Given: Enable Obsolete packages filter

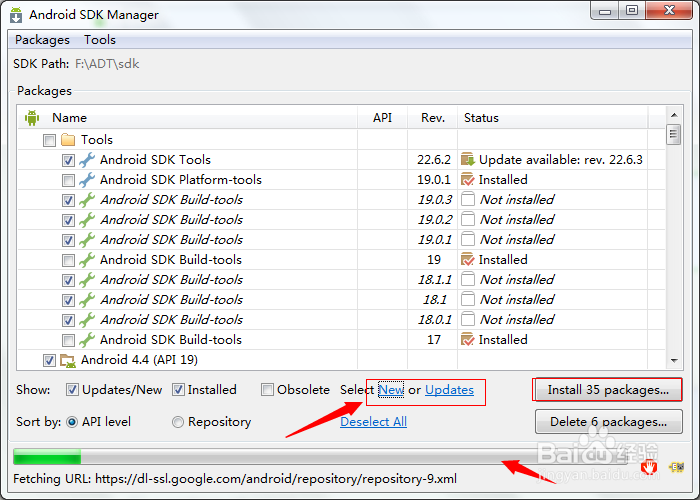Looking at the screenshot, I should pos(267,390).
